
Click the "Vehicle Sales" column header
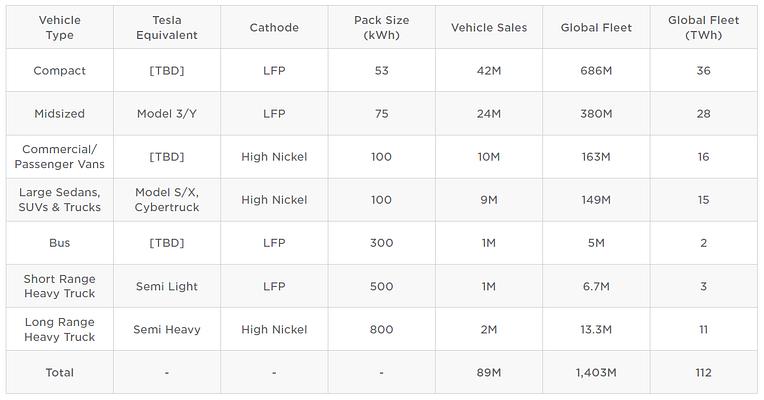489,27
